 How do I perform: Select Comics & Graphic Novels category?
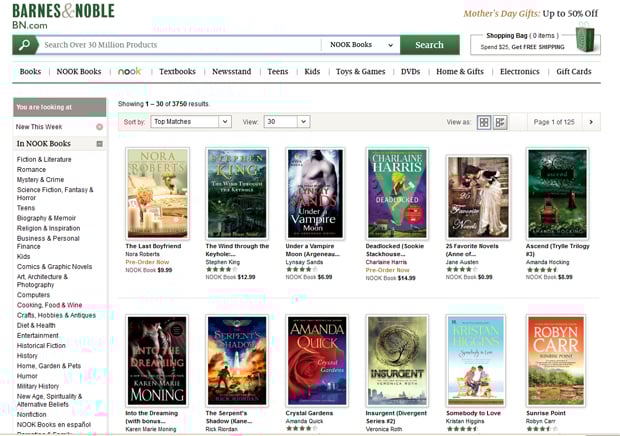(x=54, y=266)
